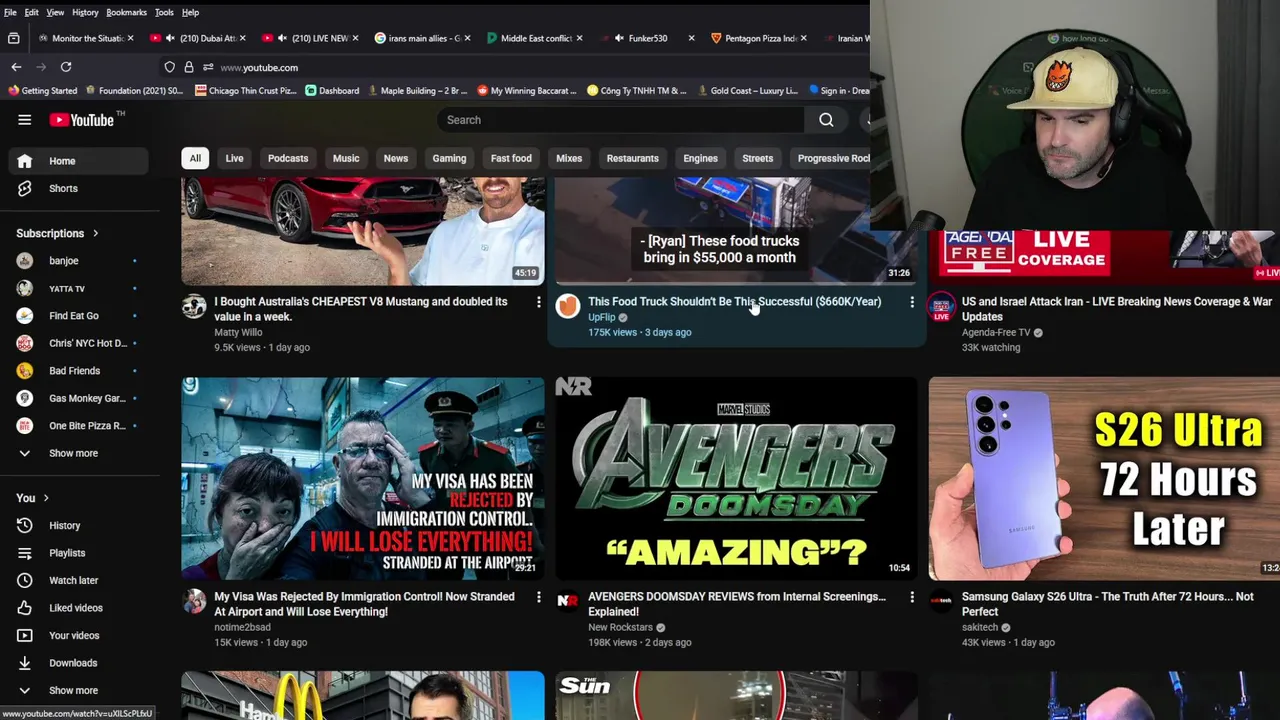
Task: Open the File menu
Action: pos(10,12)
